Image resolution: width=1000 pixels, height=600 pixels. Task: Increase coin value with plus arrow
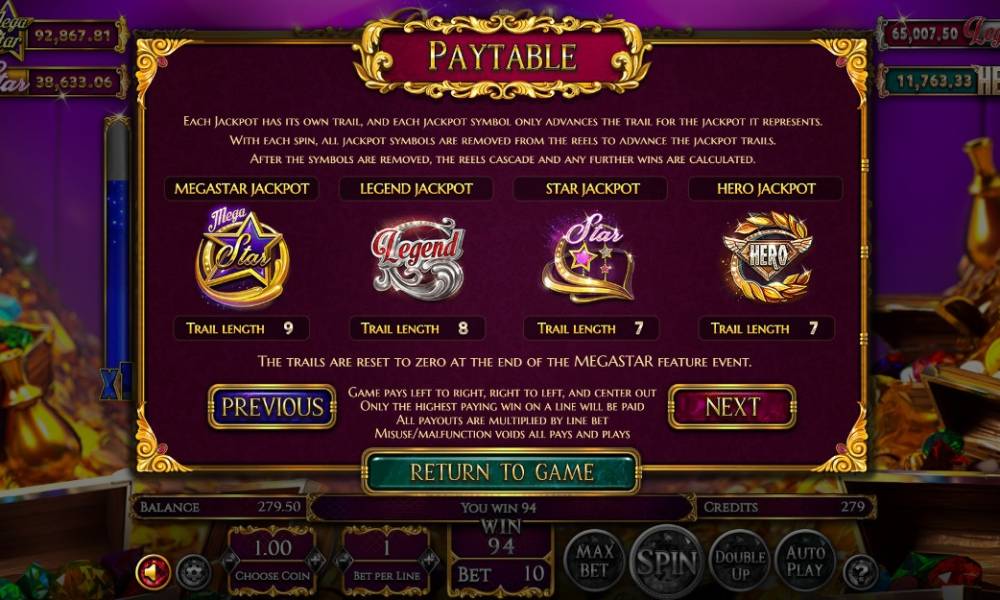click(316, 561)
